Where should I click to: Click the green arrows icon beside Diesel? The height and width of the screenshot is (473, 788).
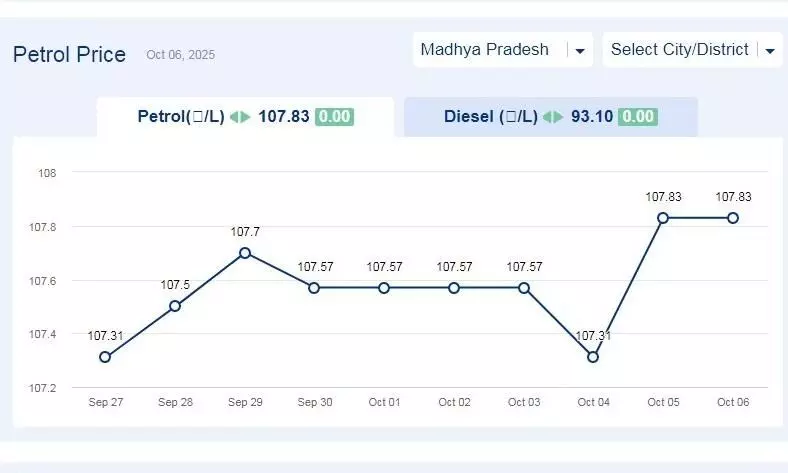553,117
